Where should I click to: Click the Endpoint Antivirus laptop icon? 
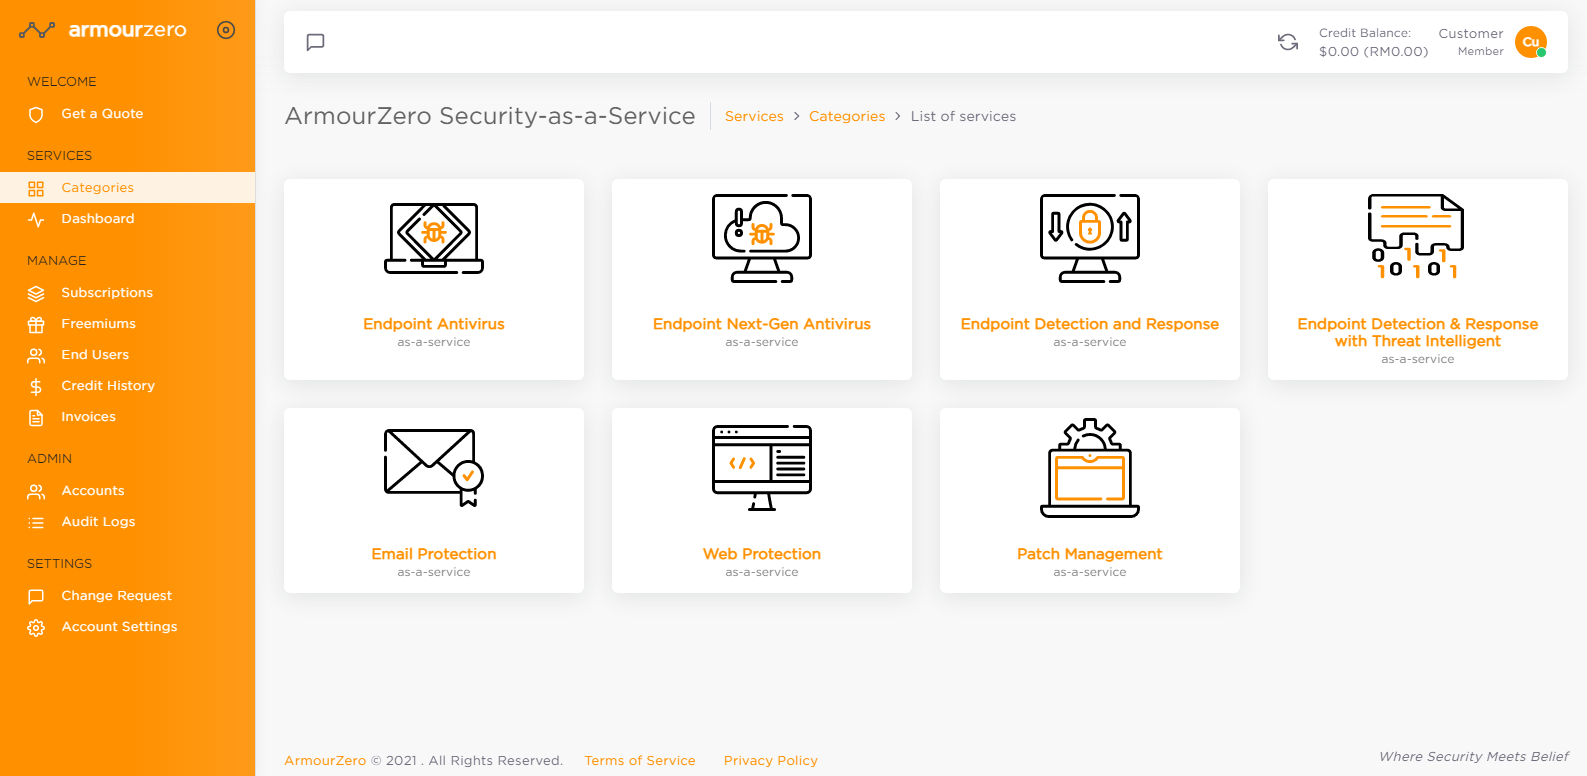tap(434, 238)
